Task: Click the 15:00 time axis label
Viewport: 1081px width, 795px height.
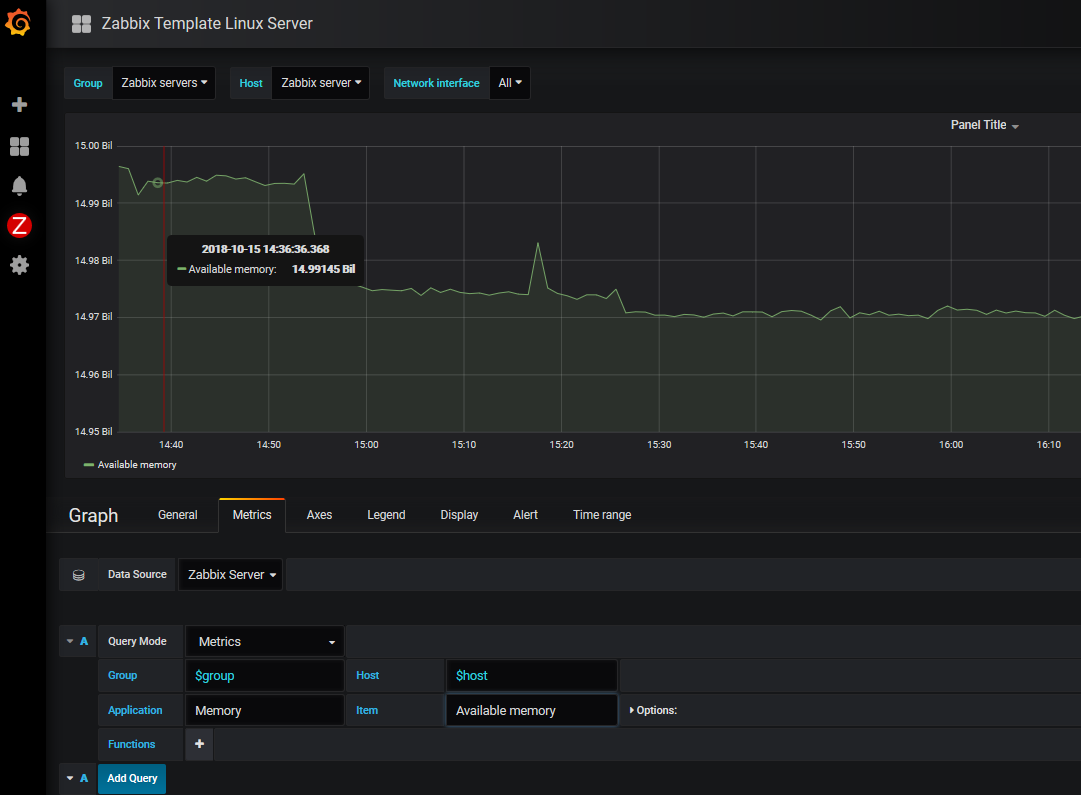Action: pos(366,445)
